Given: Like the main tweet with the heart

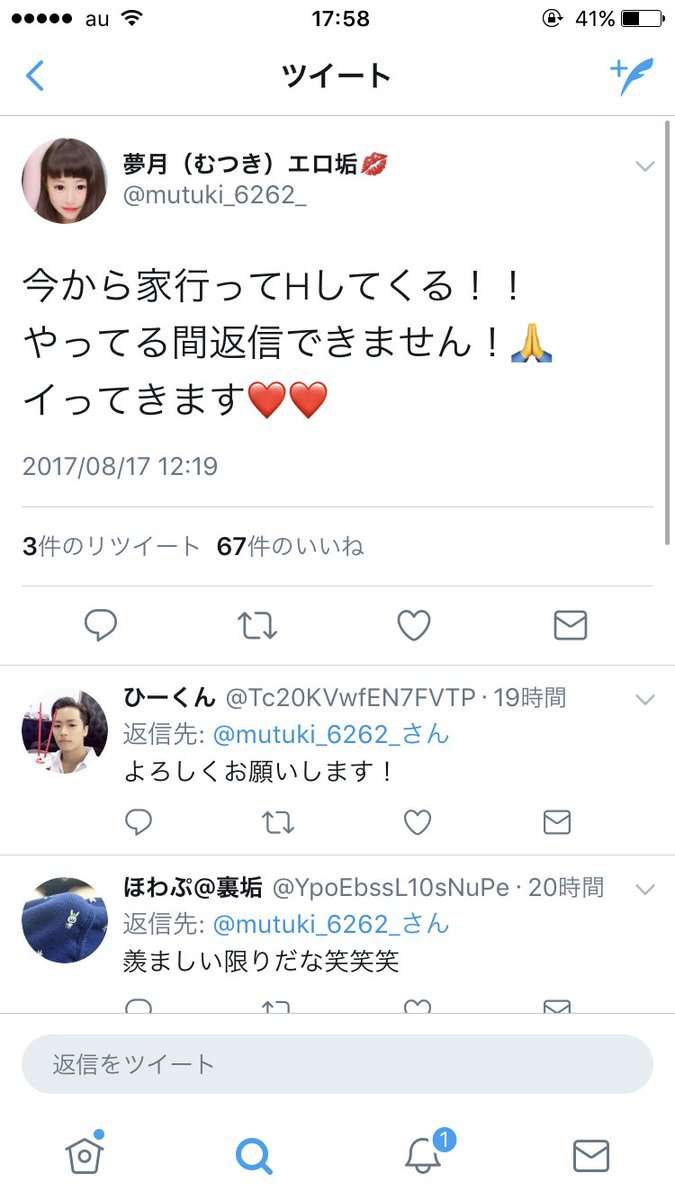Looking at the screenshot, I should (413, 626).
